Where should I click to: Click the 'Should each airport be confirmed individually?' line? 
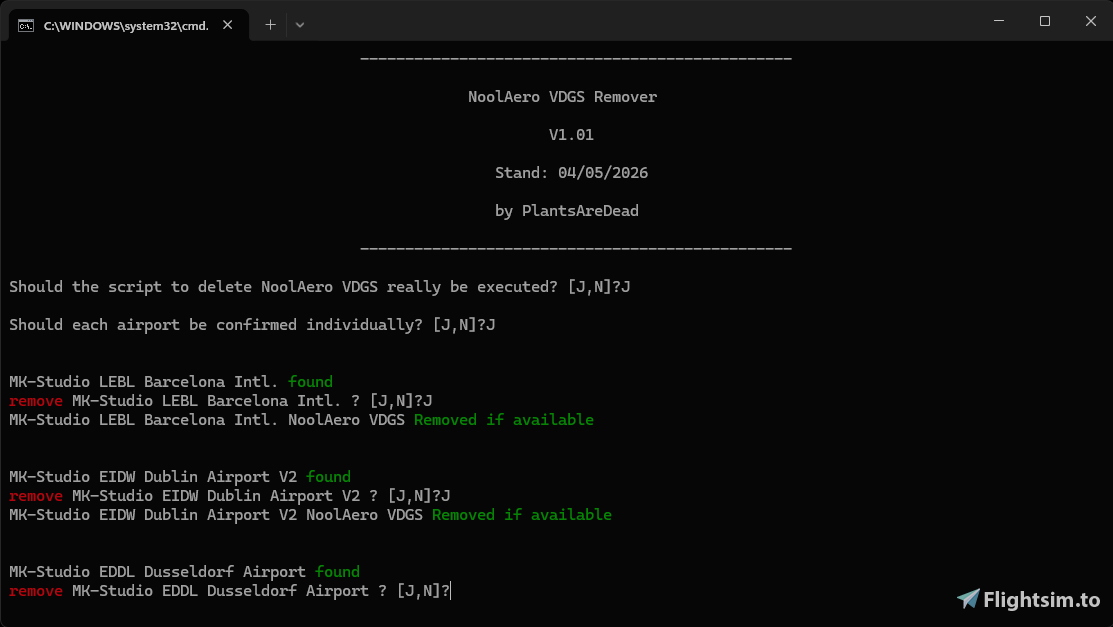click(x=252, y=325)
